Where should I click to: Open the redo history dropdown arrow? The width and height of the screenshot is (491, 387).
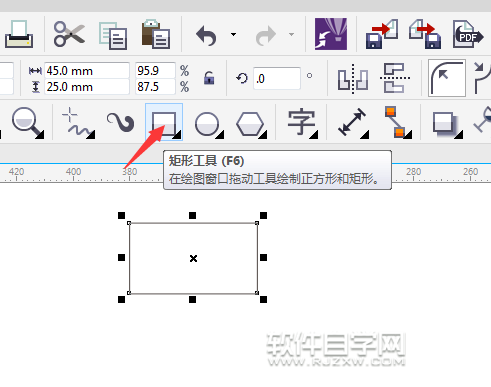(x=291, y=34)
